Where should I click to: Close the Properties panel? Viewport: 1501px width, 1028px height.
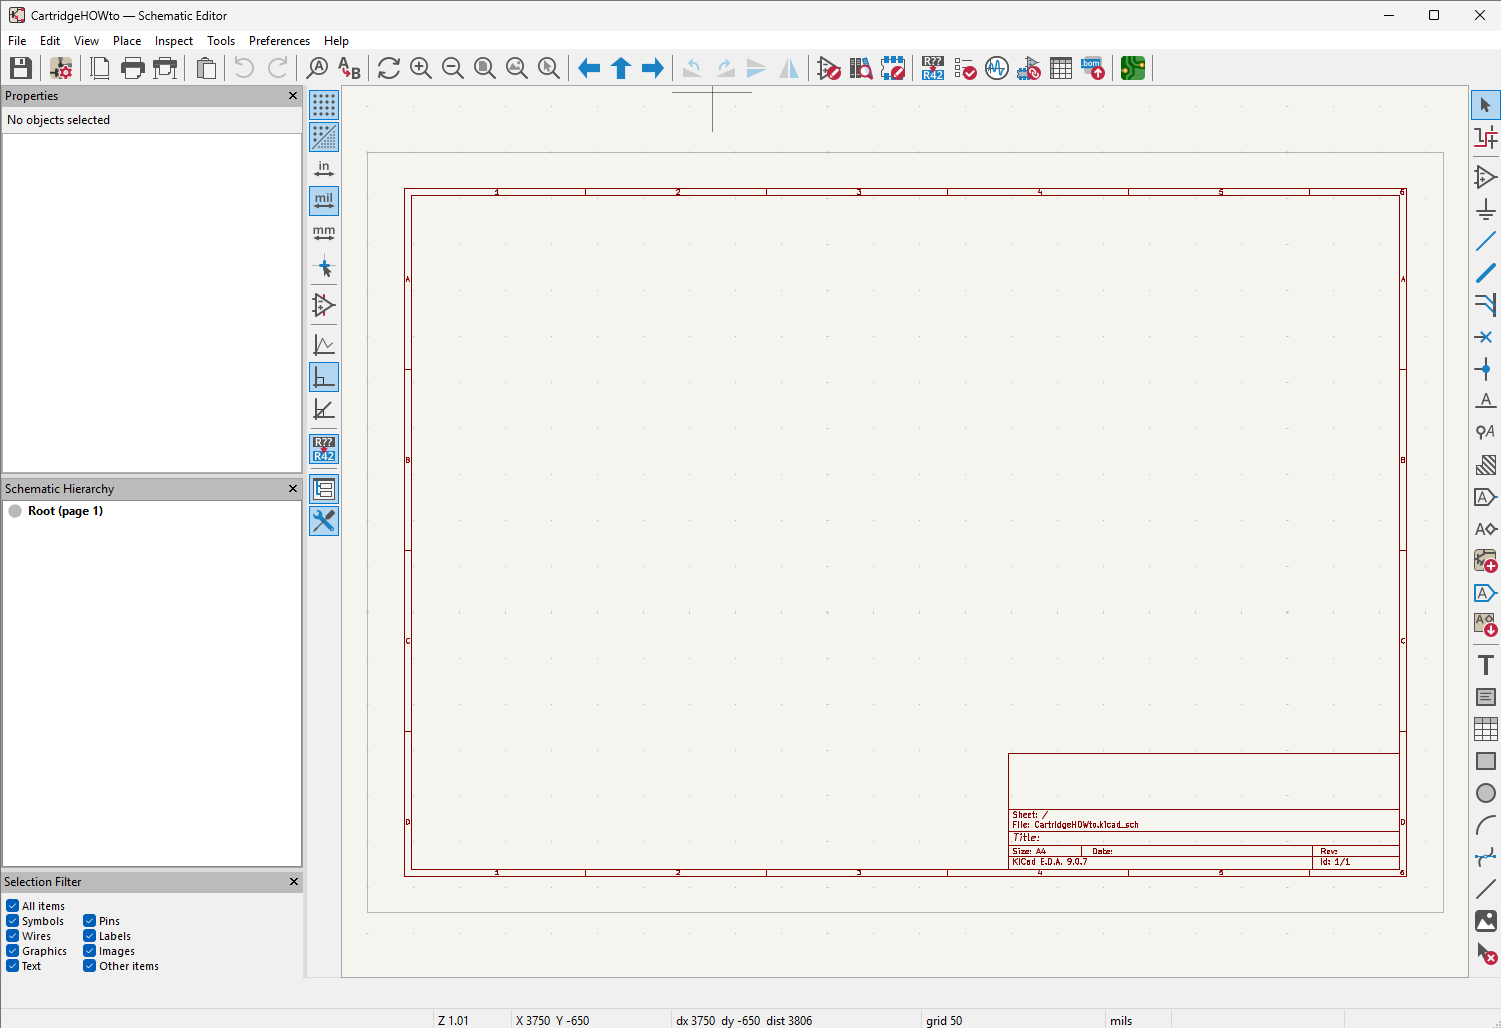[x=293, y=96]
